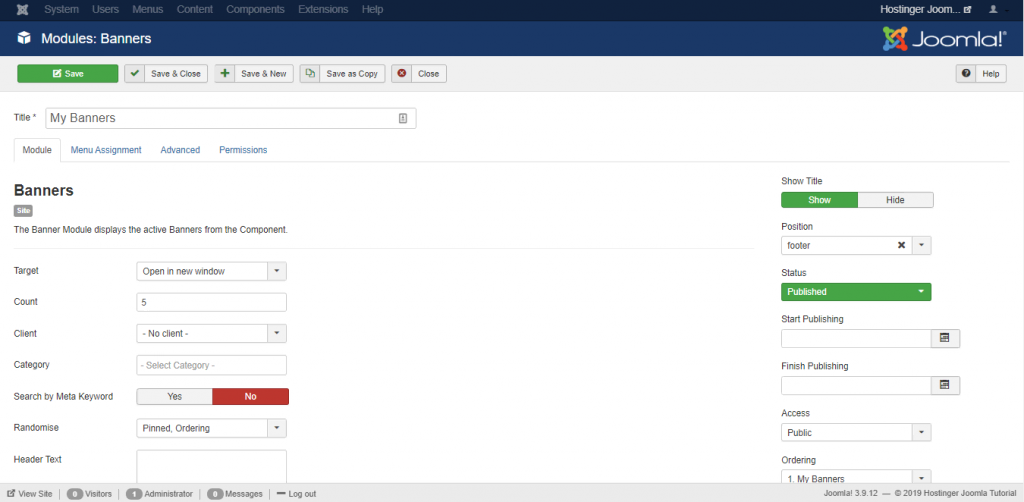Click the copy icon on Save as Copy

tap(310, 74)
